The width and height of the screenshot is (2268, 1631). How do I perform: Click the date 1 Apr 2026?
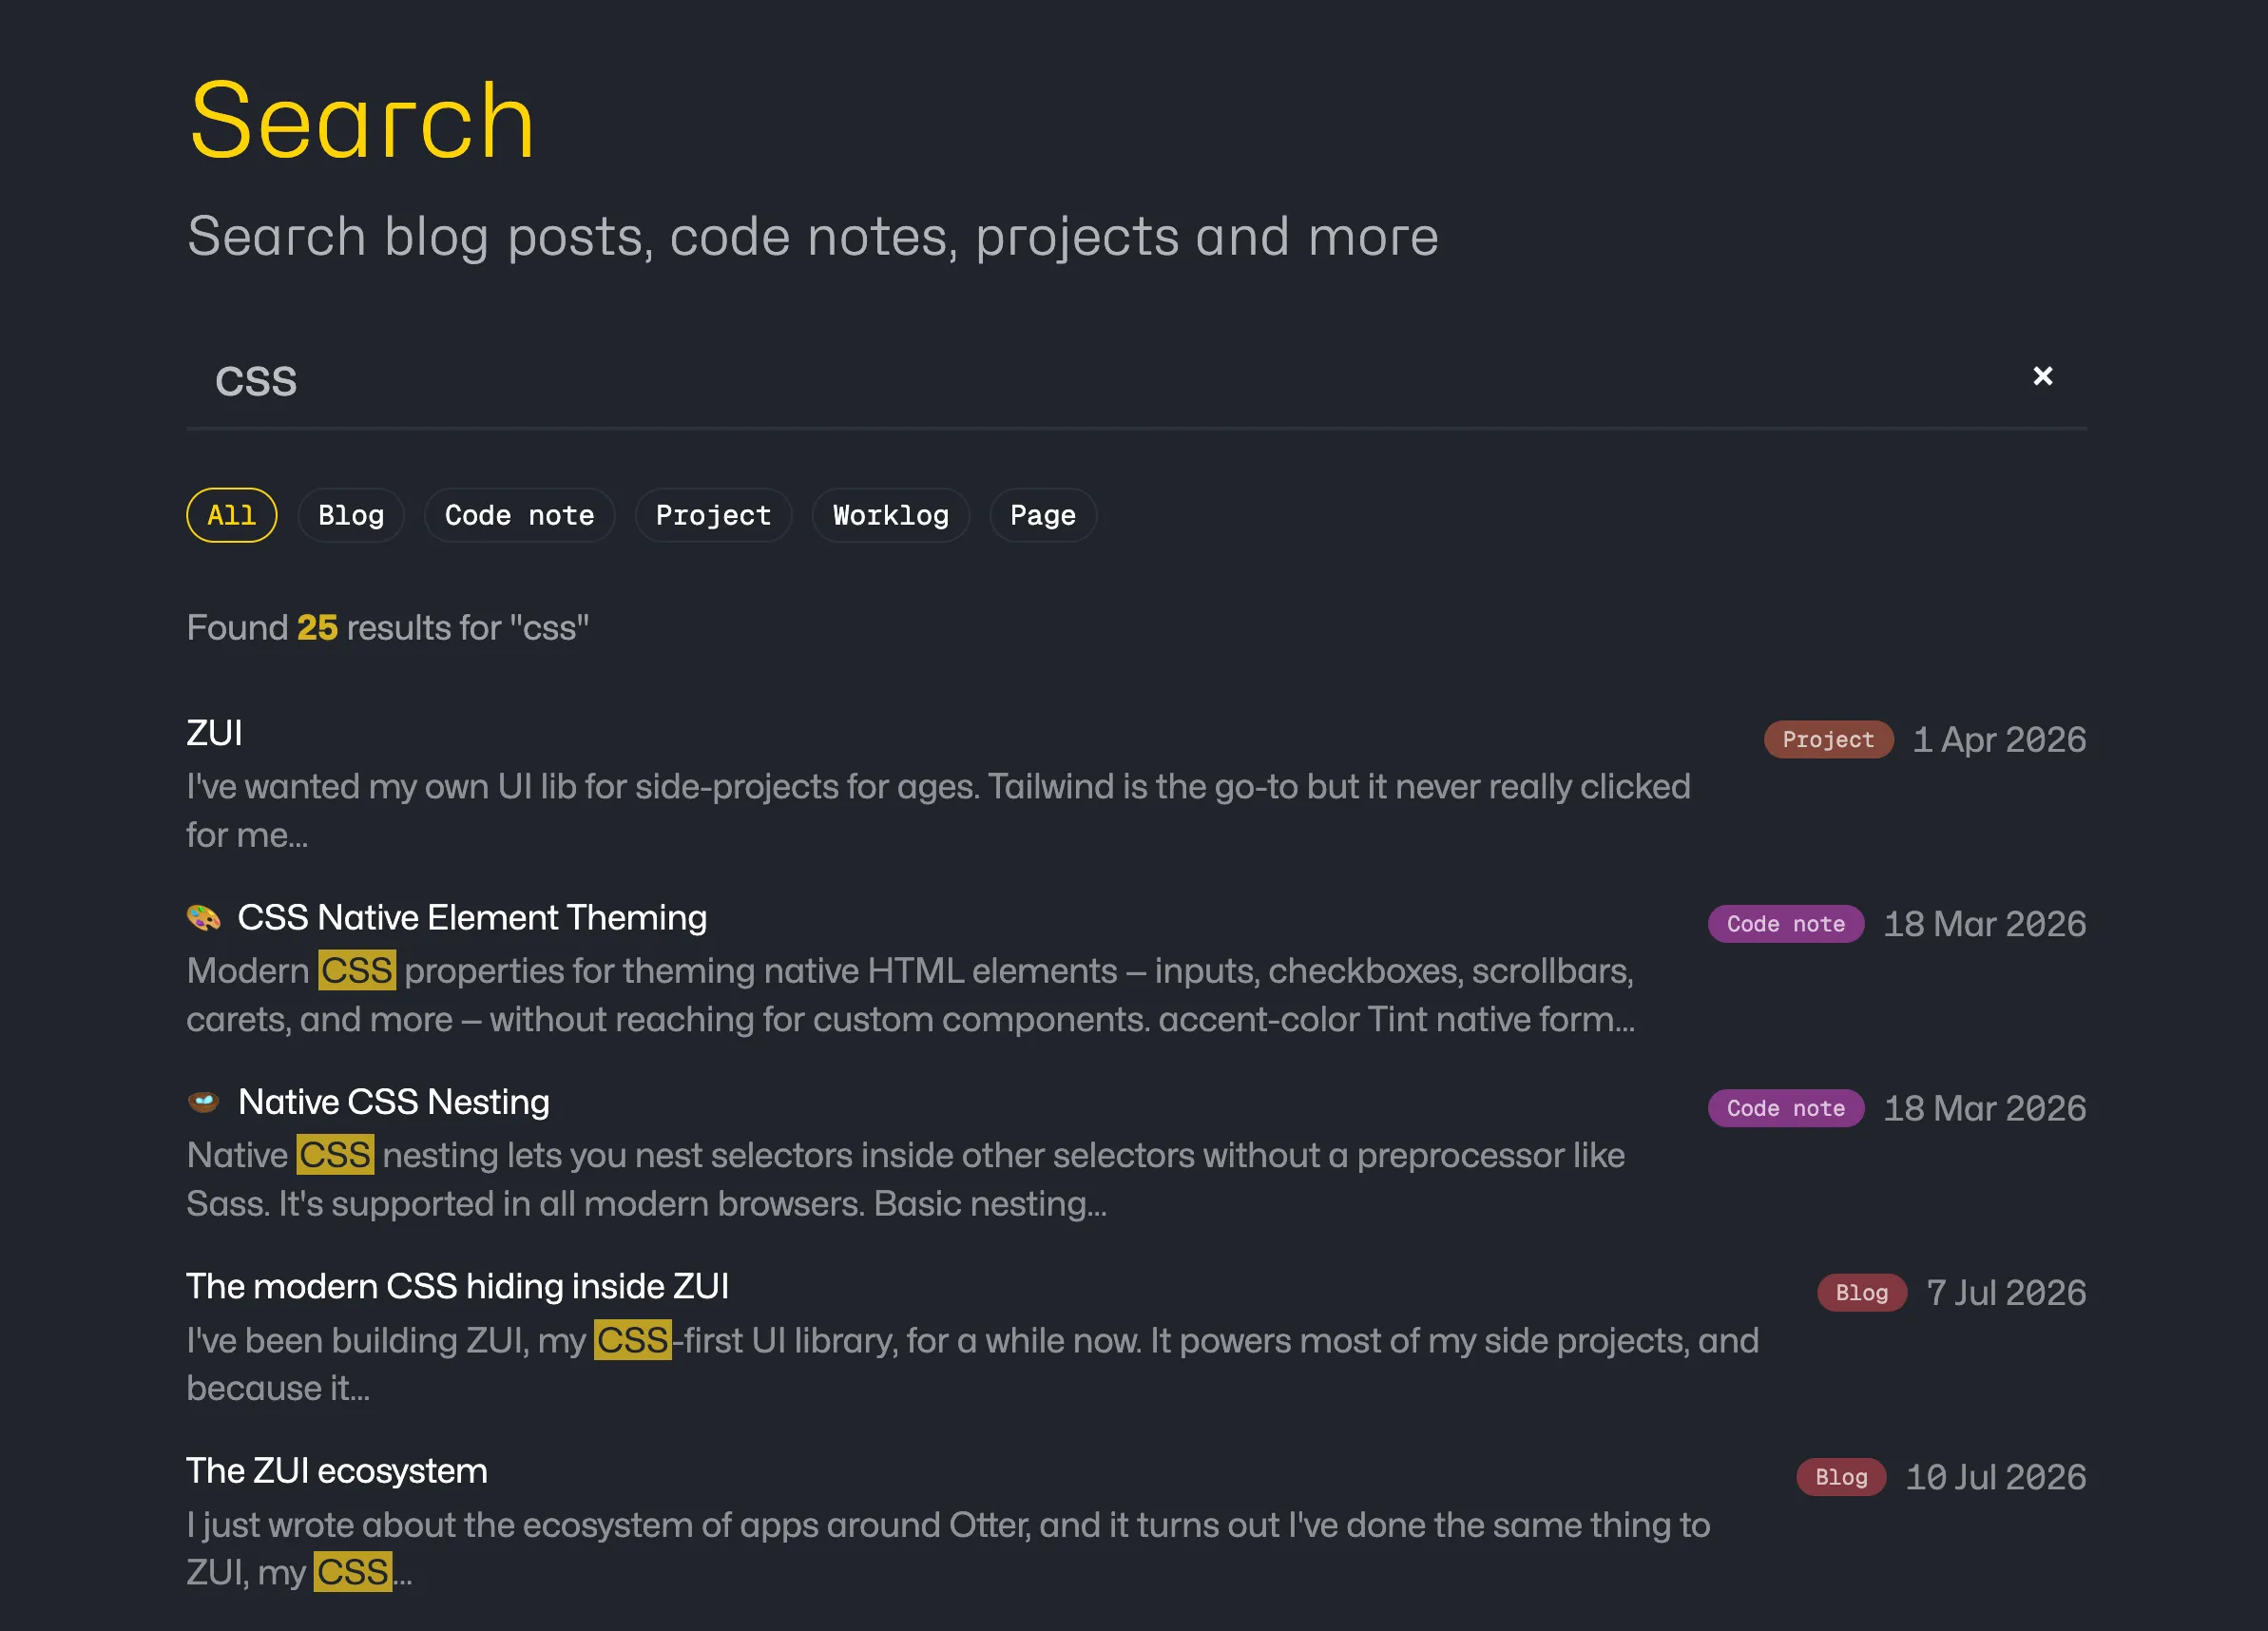coord(1999,739)
